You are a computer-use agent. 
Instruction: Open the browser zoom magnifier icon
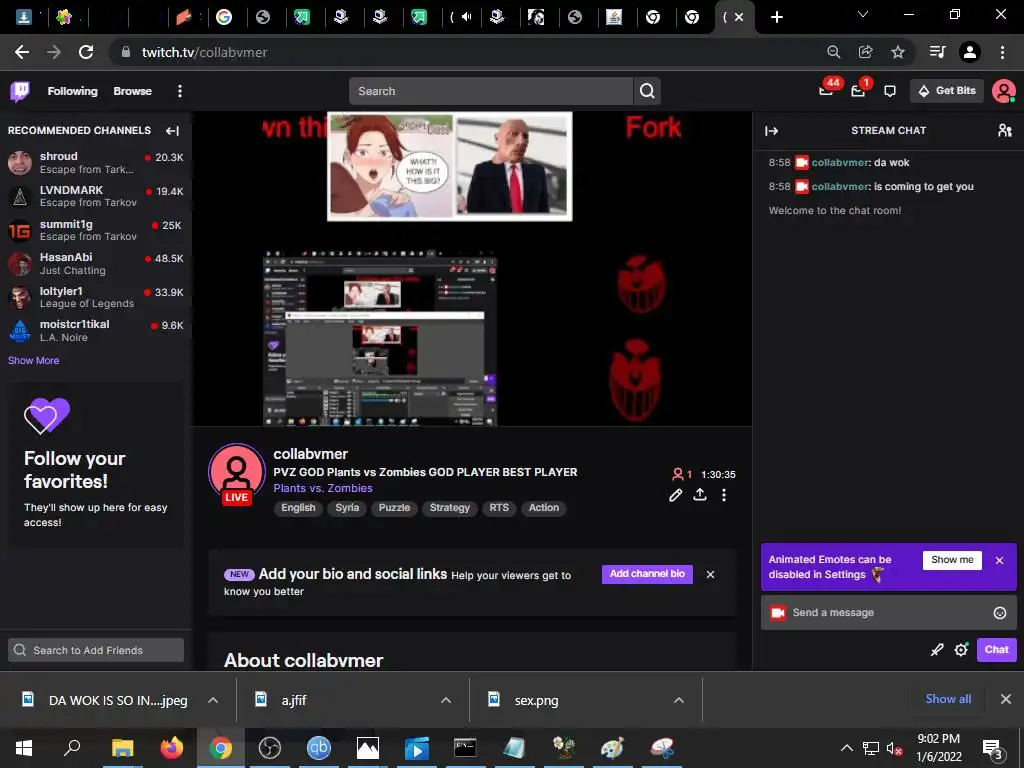(833, 52)
